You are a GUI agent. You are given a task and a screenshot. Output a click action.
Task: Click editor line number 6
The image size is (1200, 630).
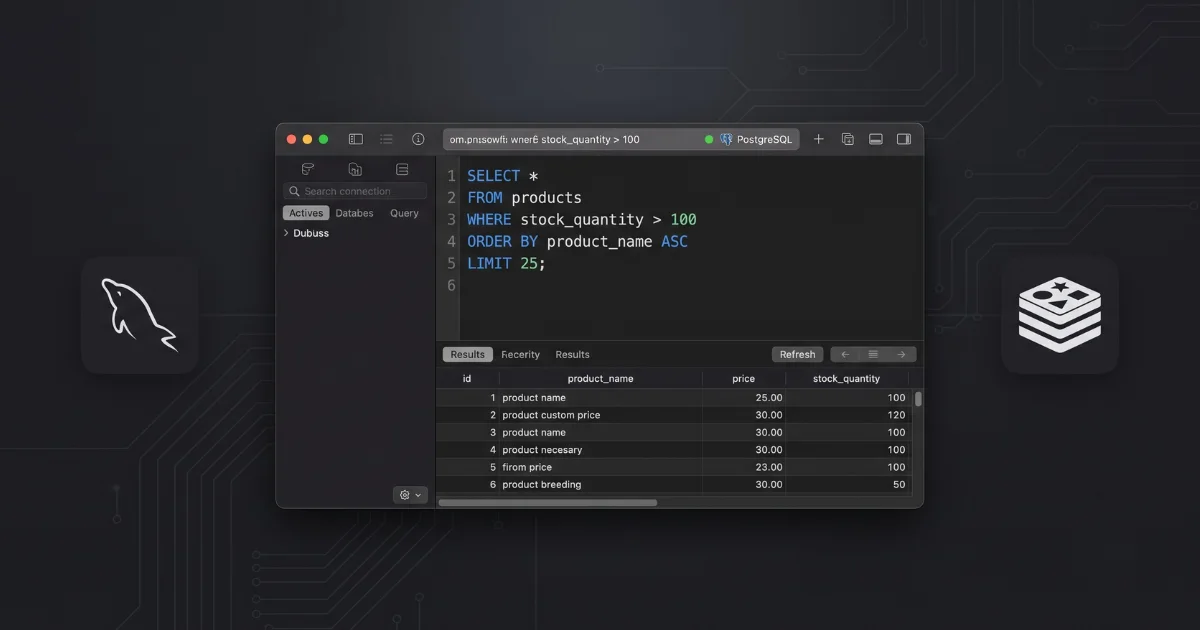(451, 286)
